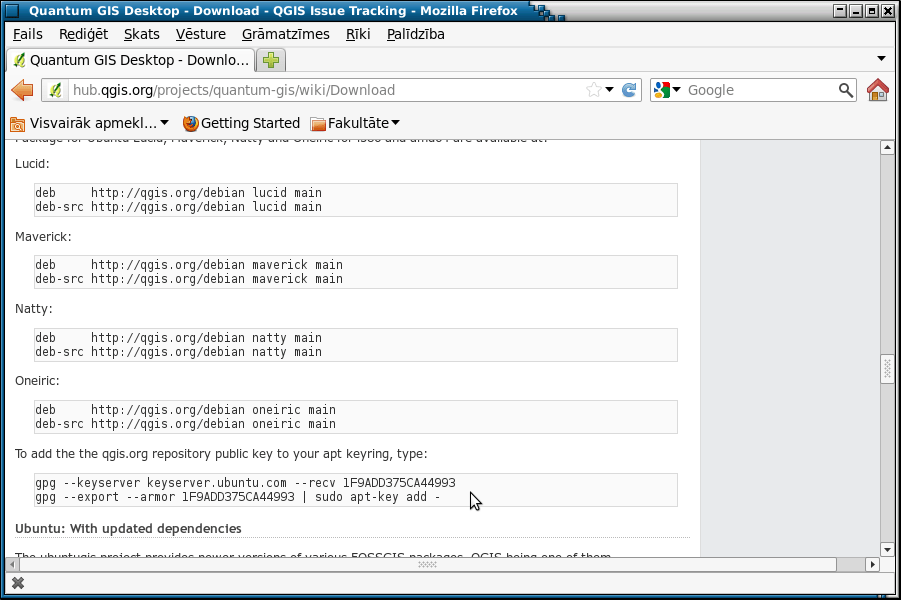Click the 'deb-src http://qgis.org/debian maverick main' line

coord(189,279)
